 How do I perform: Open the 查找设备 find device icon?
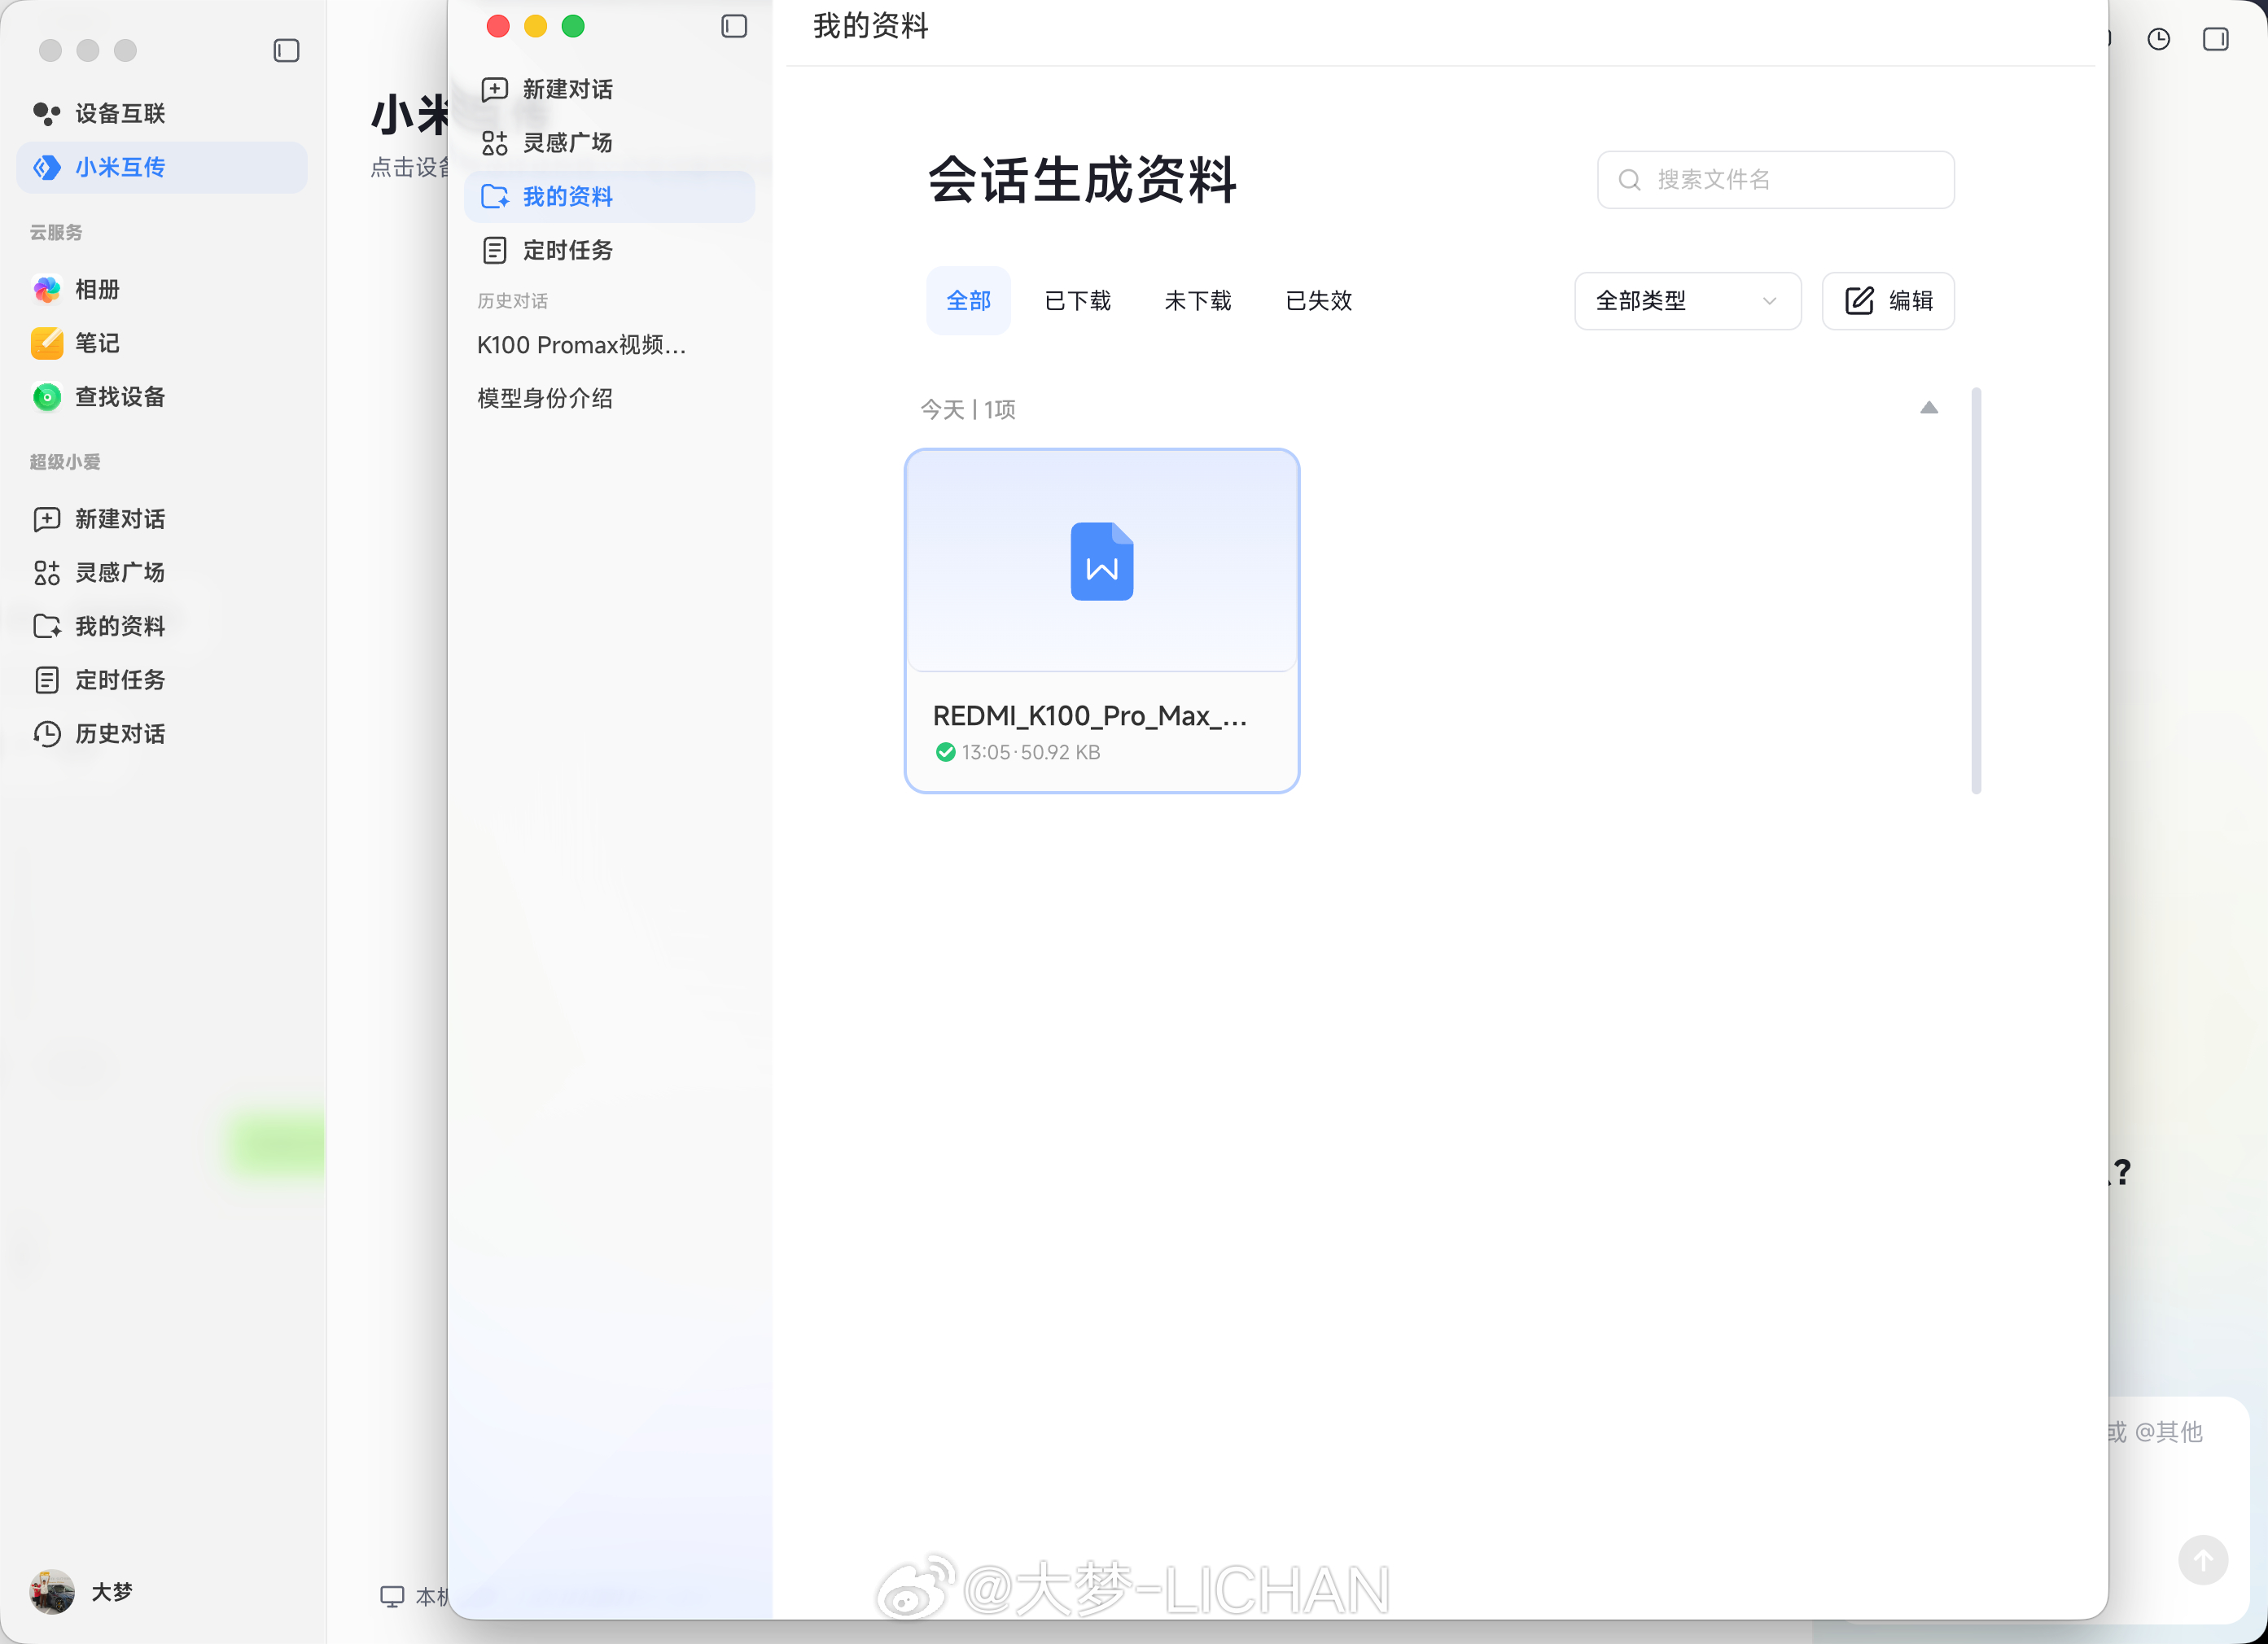point(47,397)
